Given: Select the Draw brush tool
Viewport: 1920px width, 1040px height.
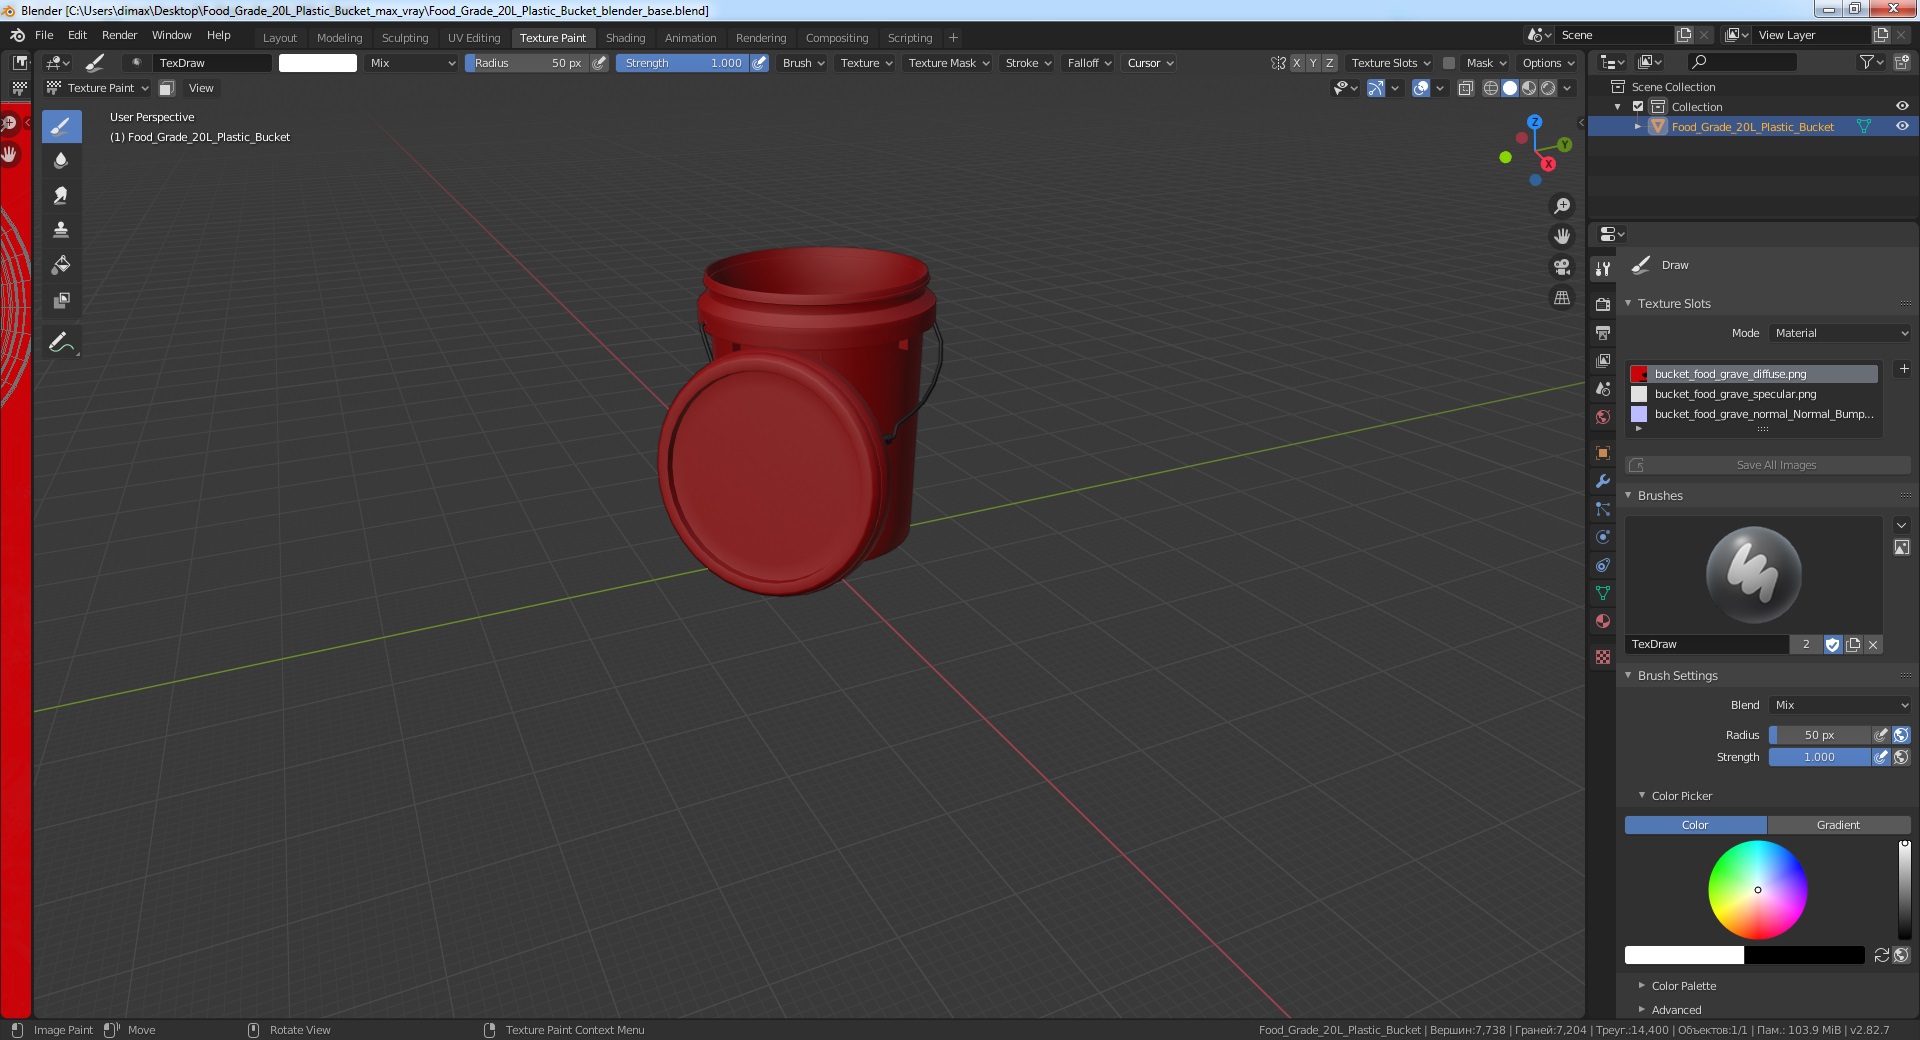Looking at the screenshot, I should (61, 126).
